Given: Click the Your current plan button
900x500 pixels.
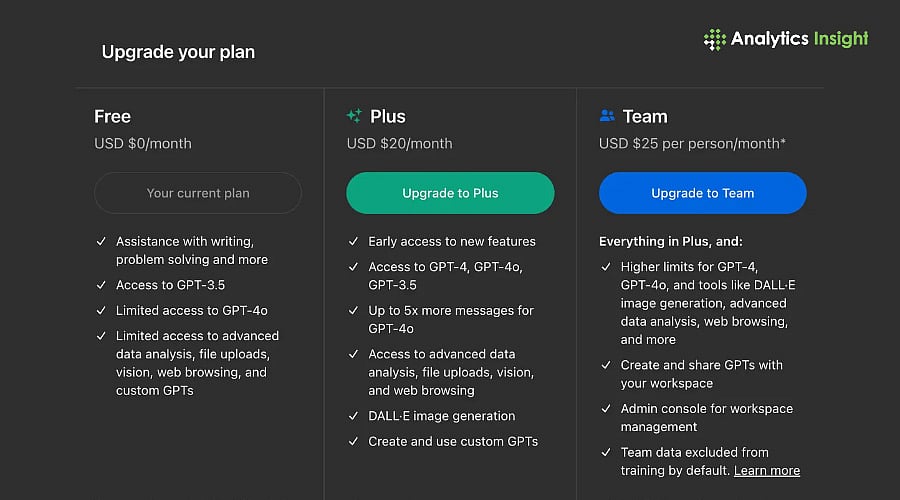Looking at the screenshot, I should pos(198,193).
